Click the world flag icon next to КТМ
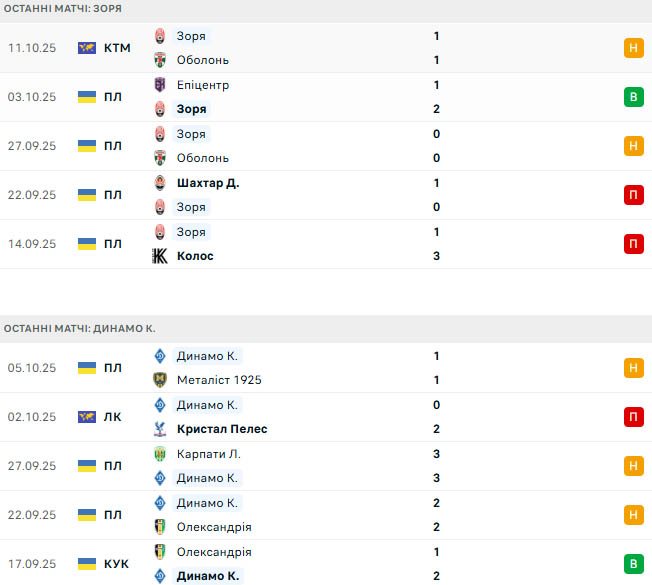The height and width of the screenshot is (585, 652). (x=87, y=48)
